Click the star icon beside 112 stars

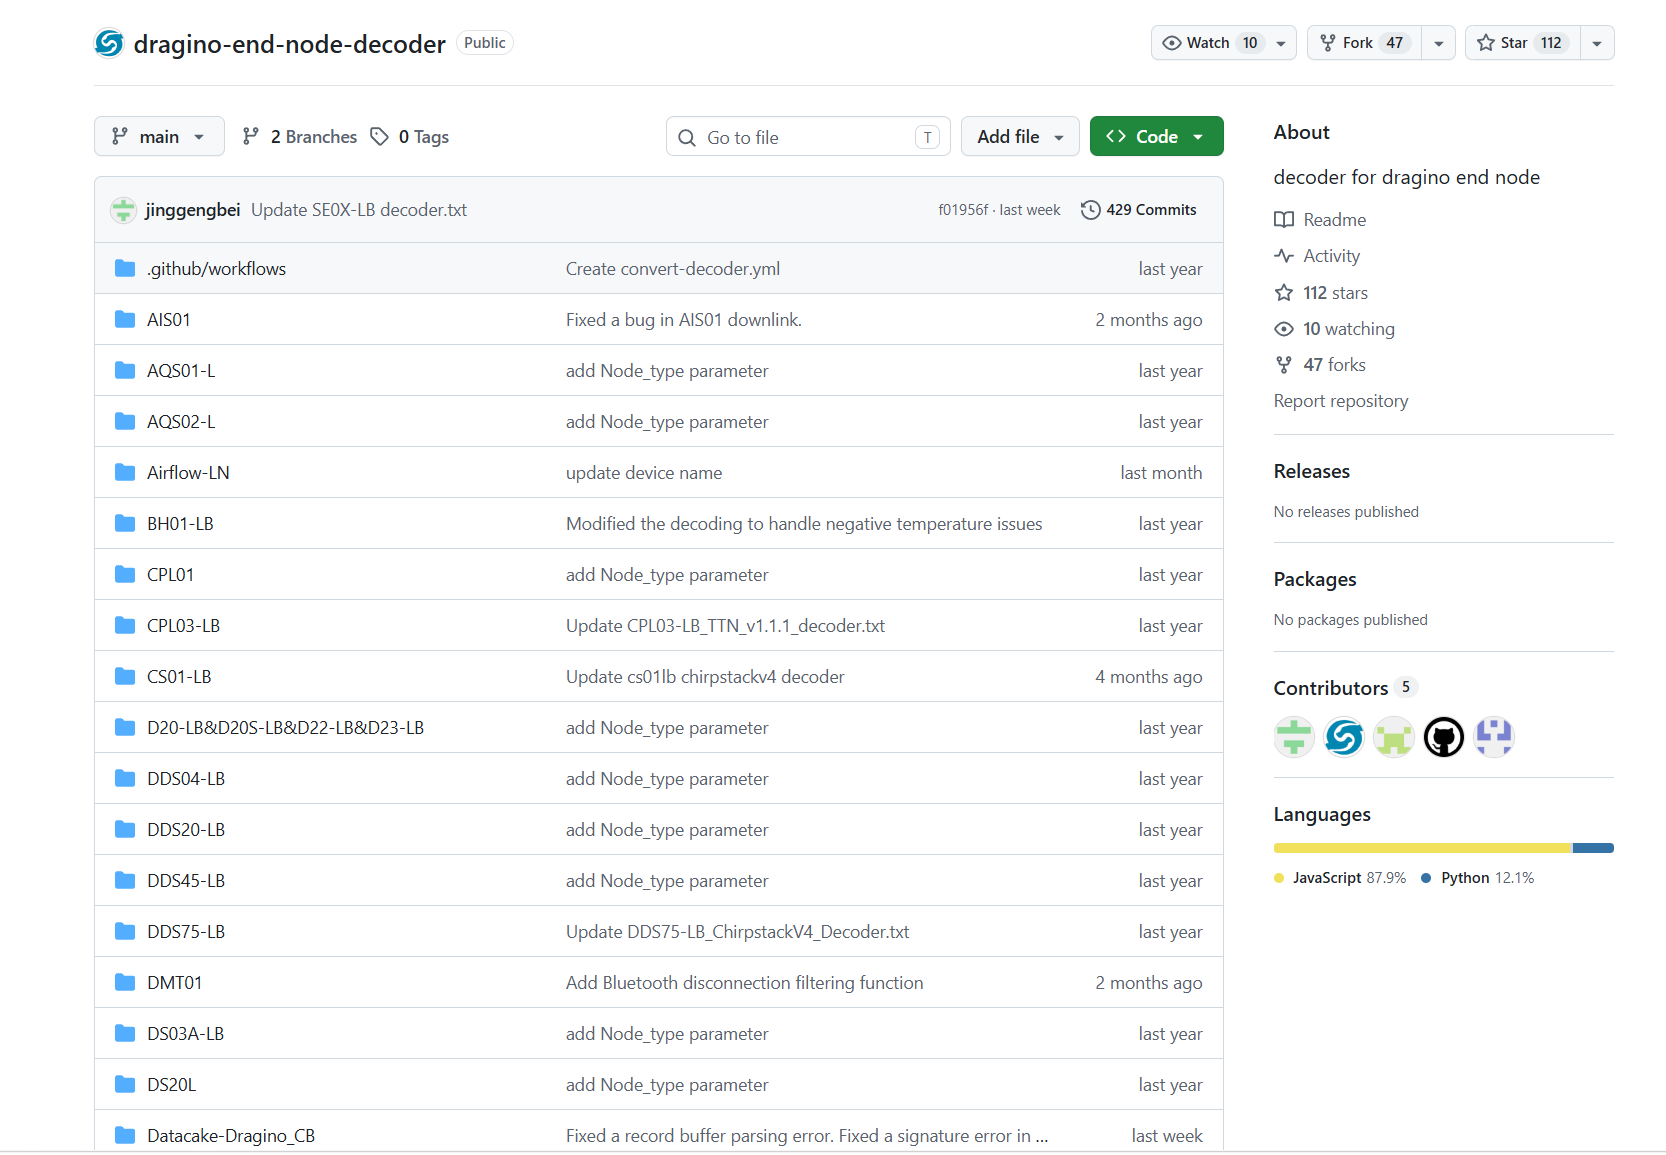pyautogui.click(x=1284, y=293)
